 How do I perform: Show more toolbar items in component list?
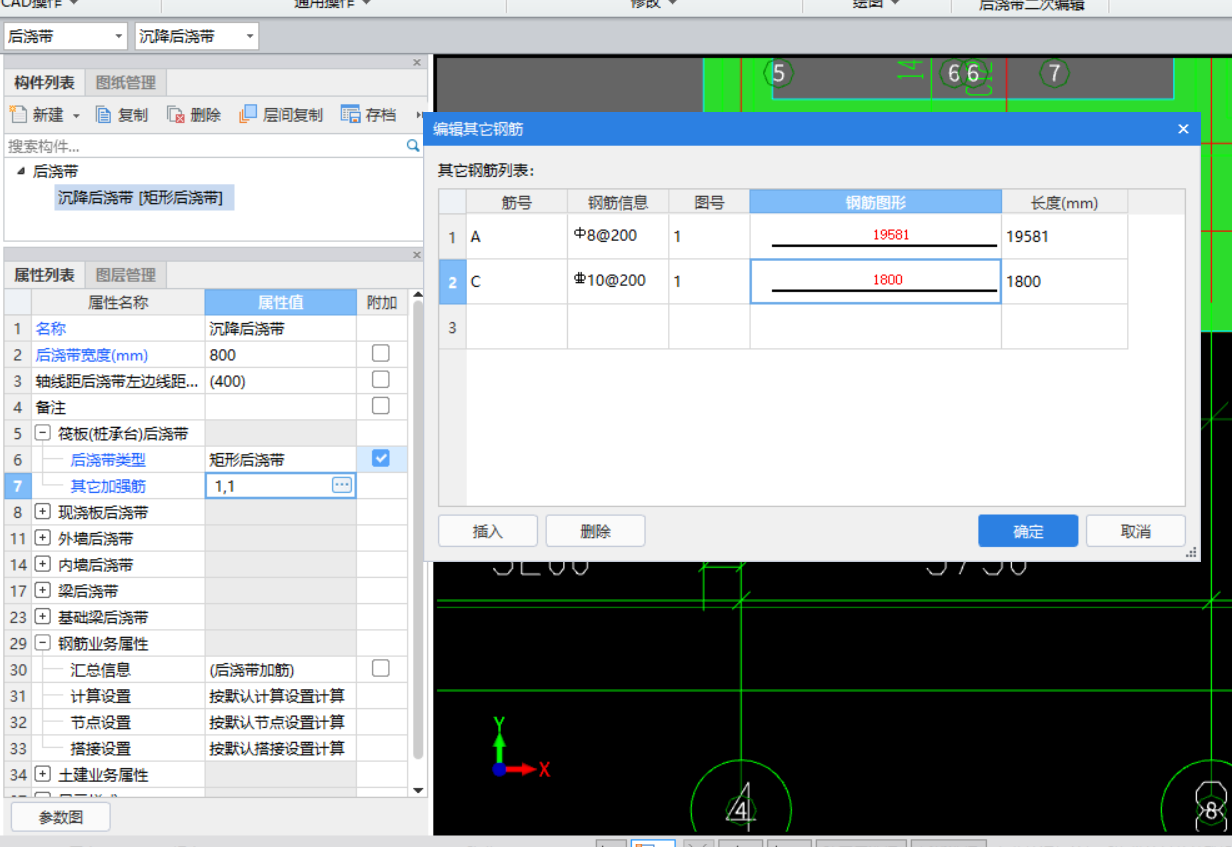tap(419, 115)
